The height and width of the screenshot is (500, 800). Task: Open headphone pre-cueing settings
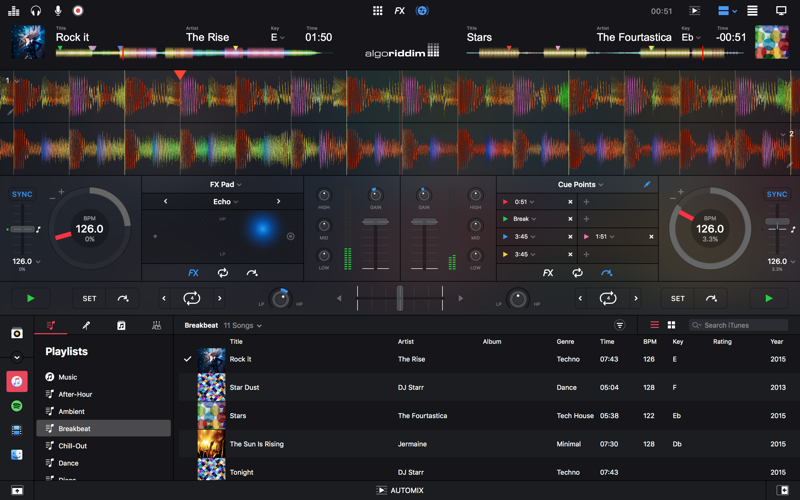coord(36,11)
